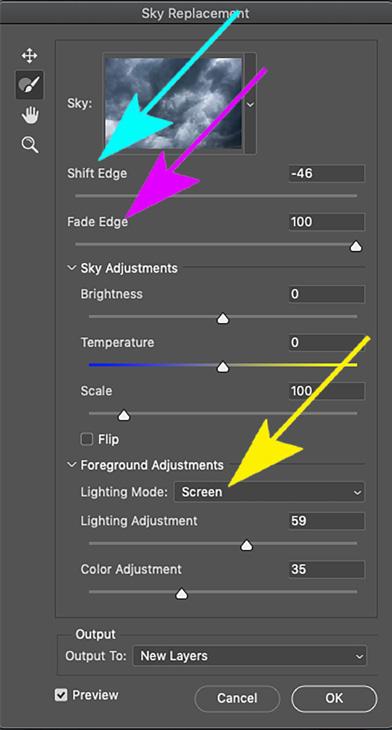The width and height of the screenshot is (392, 730).
Task: Enable the Flip checkbox
Action: (87, 439)
